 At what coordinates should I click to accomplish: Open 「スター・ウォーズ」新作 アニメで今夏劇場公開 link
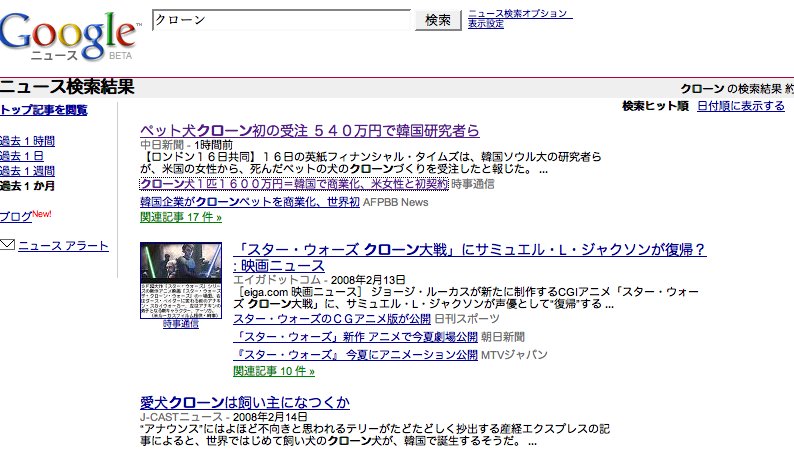pyautogui.click(x=355, y=337)
